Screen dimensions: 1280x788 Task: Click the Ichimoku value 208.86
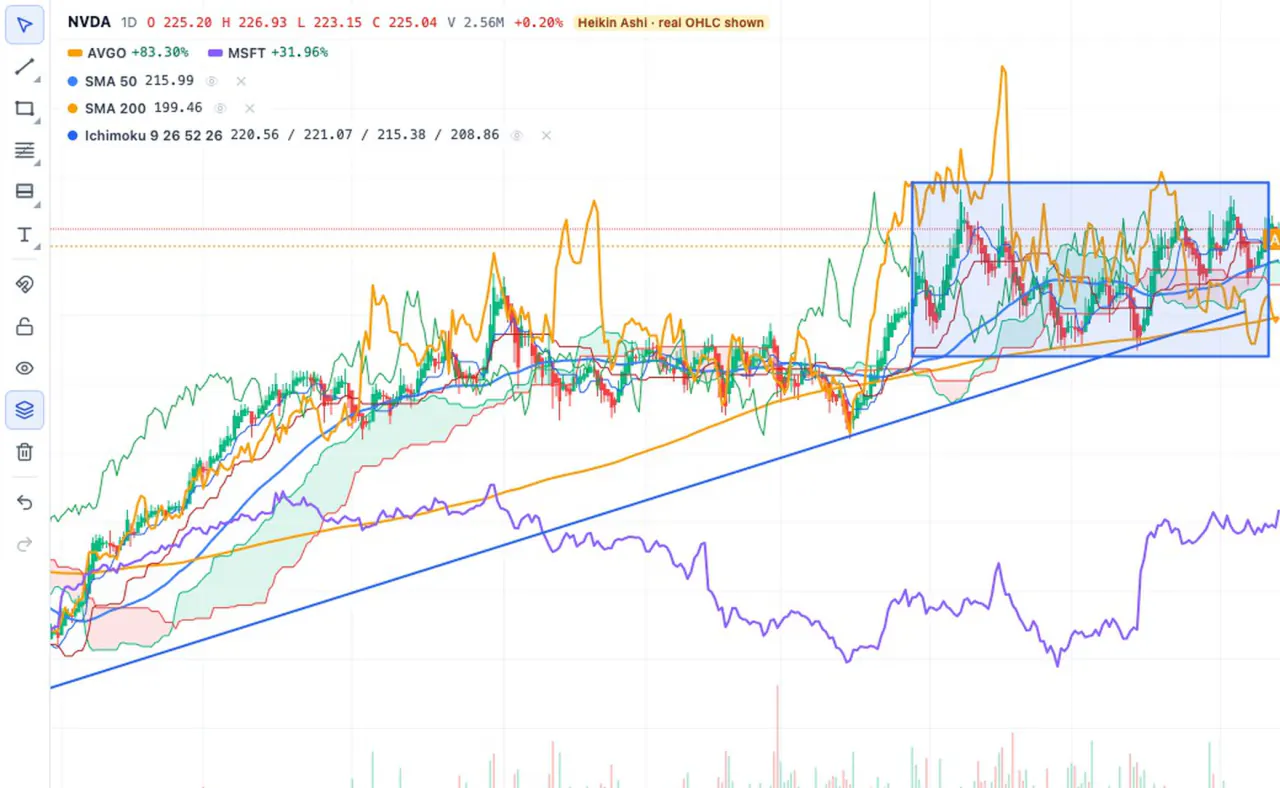tap(475, 135)
